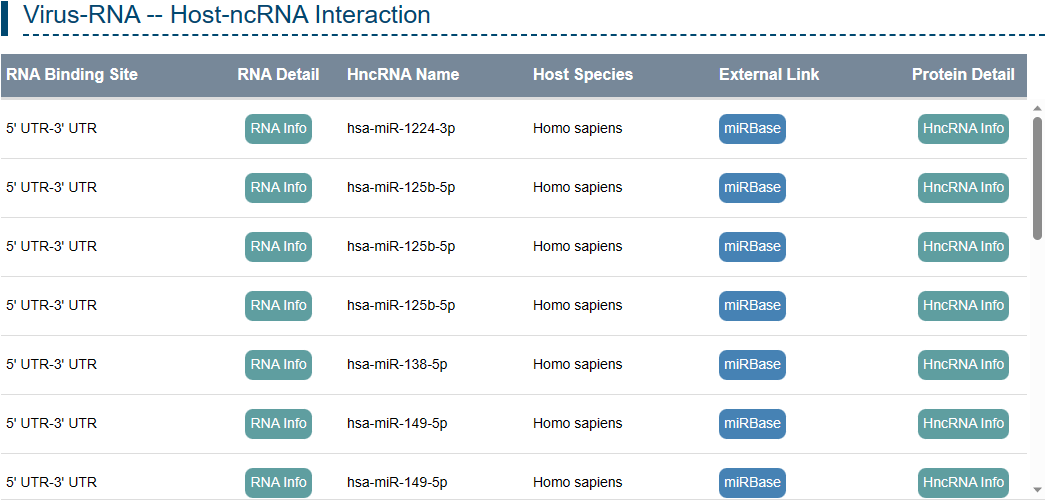
Task: Click miRBase in second hsa-miR-125b-5p row
Action: pos(752,247)
